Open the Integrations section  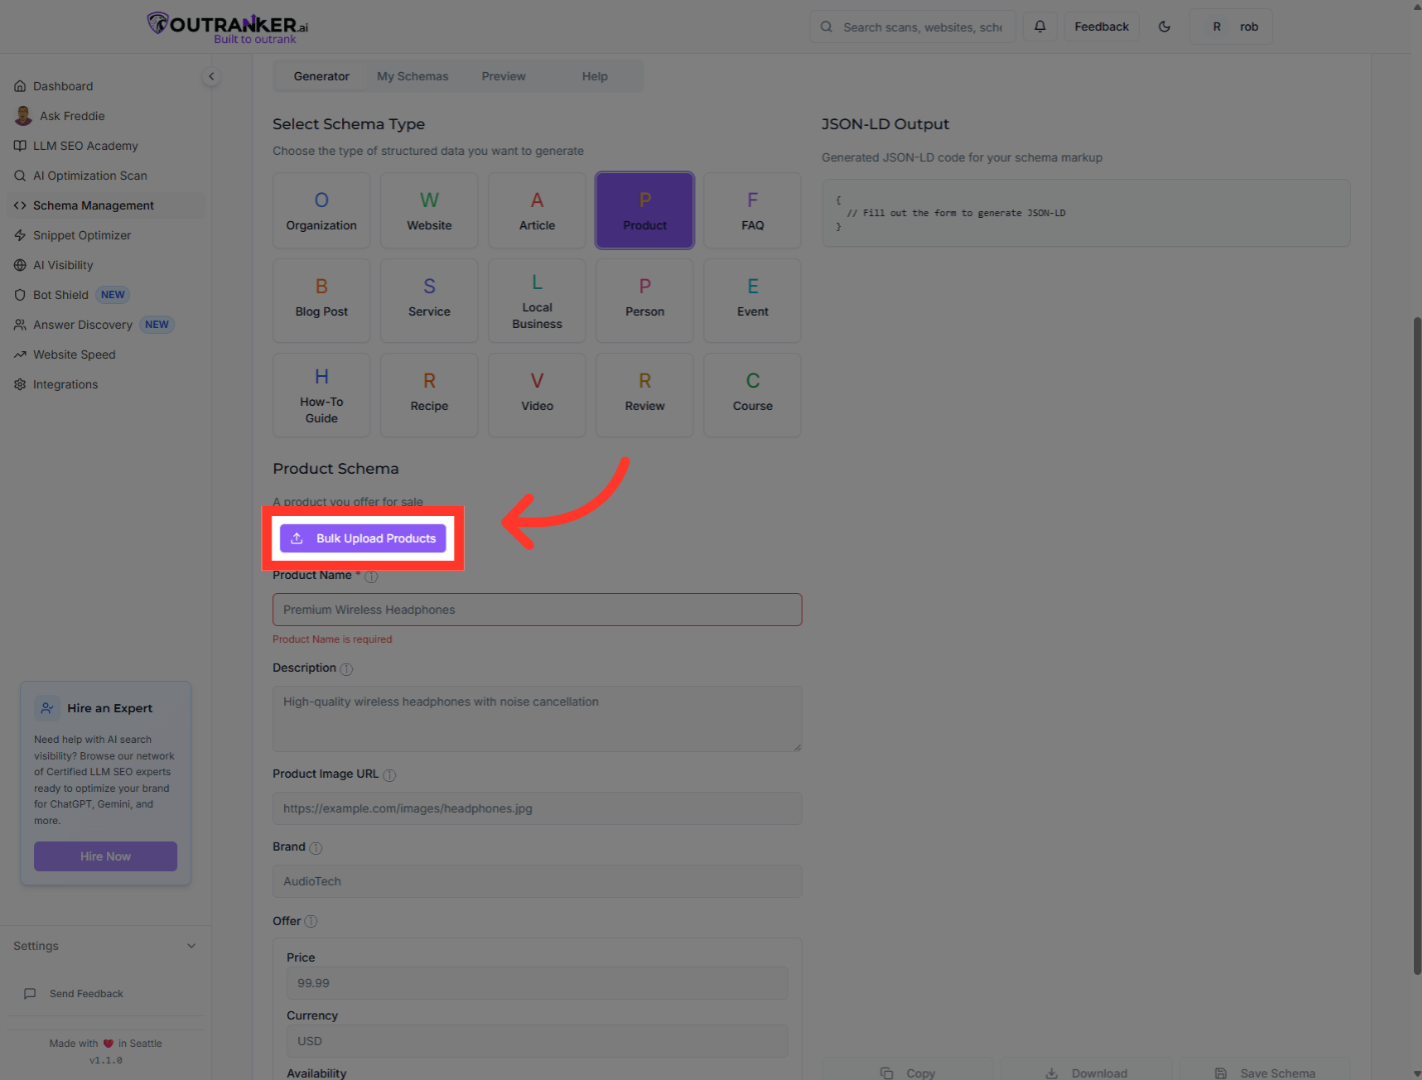(x=65, y=384)
